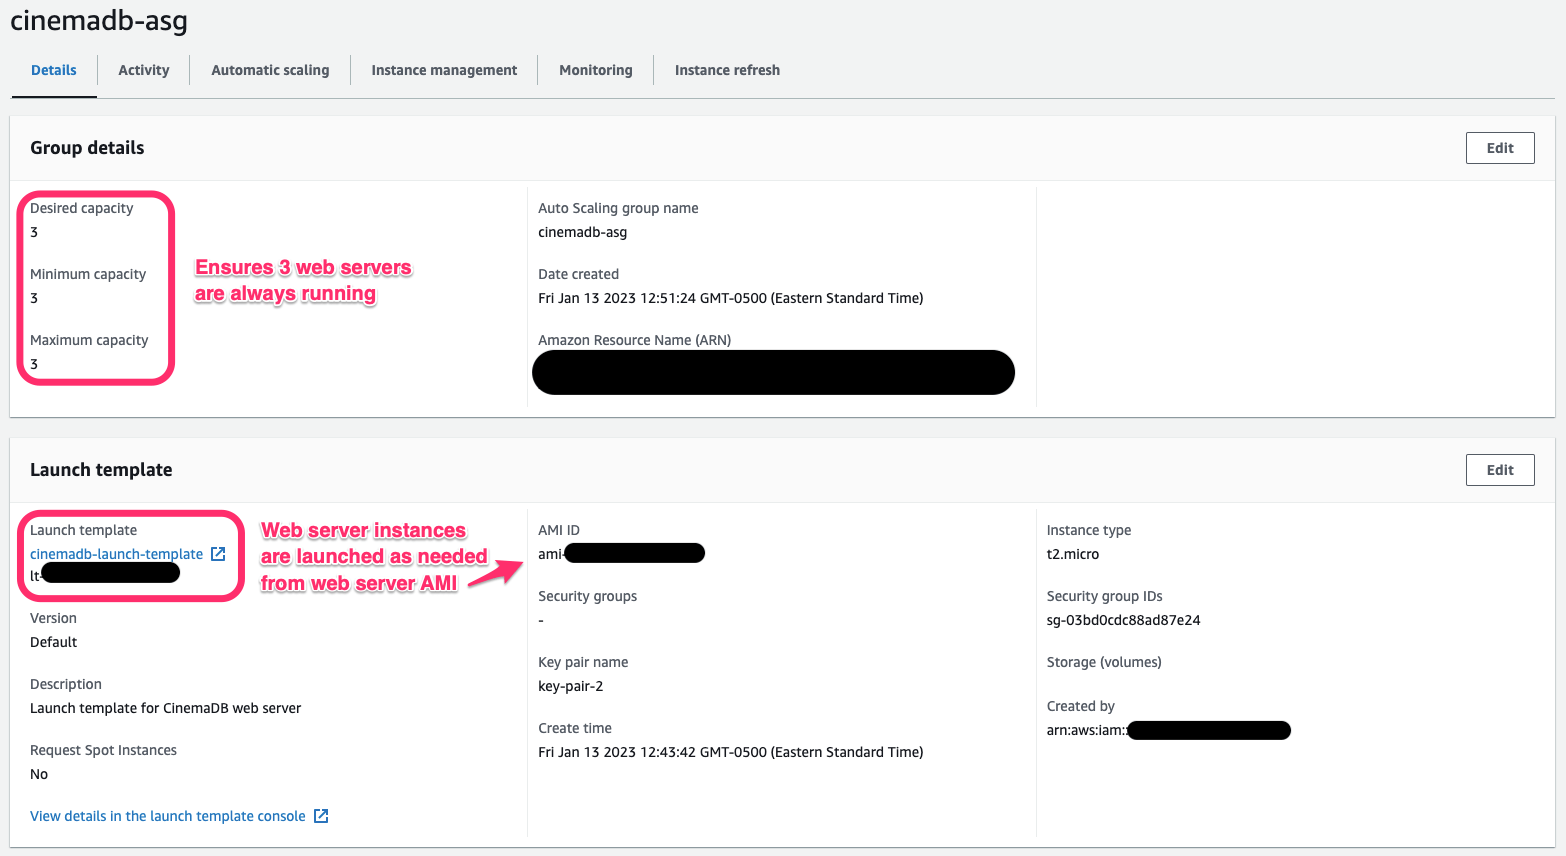Viewport: 1566px width, 856px height.
Task: Go to the Instance management tab
Action: [444, 70]
